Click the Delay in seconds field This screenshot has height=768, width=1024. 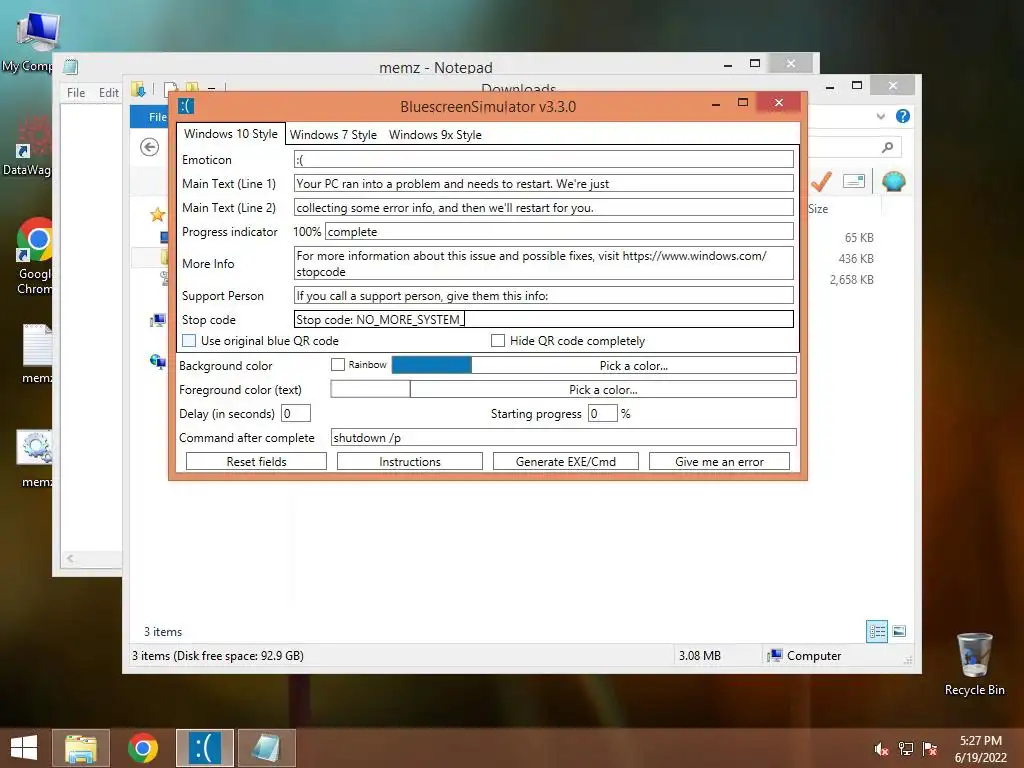click(x=295, y=413)
